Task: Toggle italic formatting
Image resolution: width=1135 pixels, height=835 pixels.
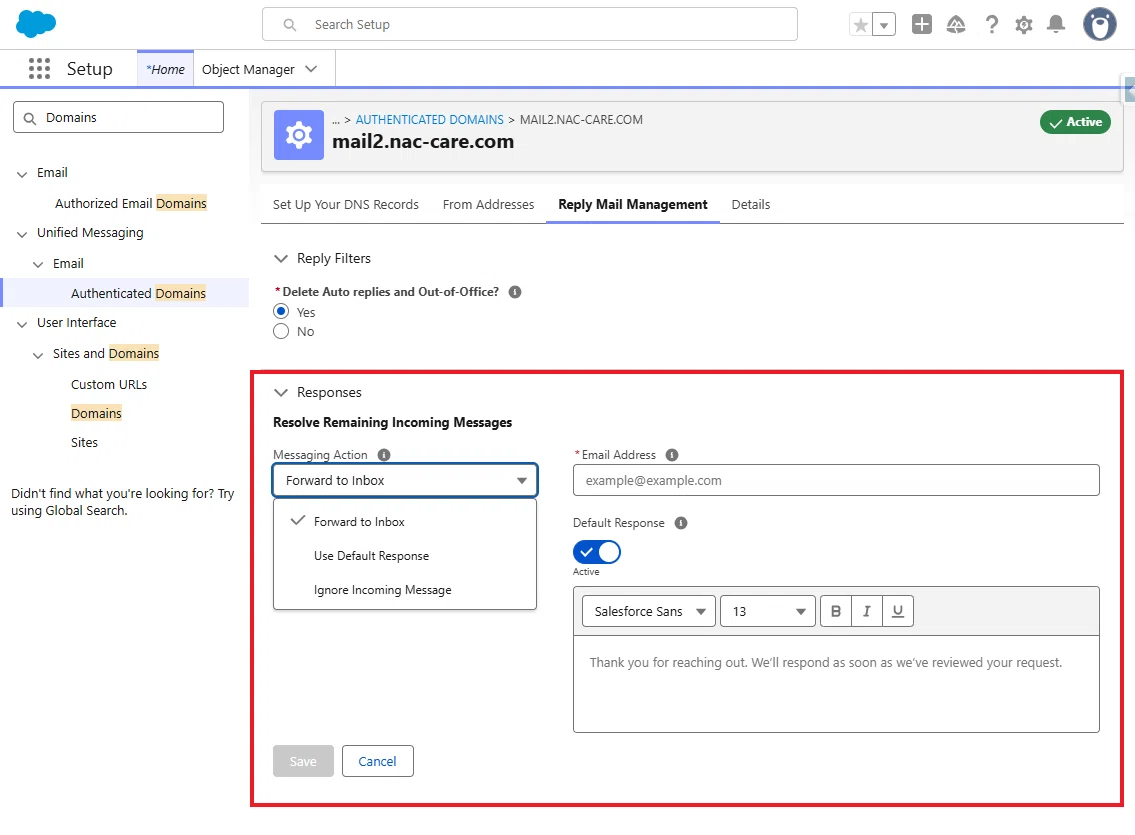Action: coord(866,611)
